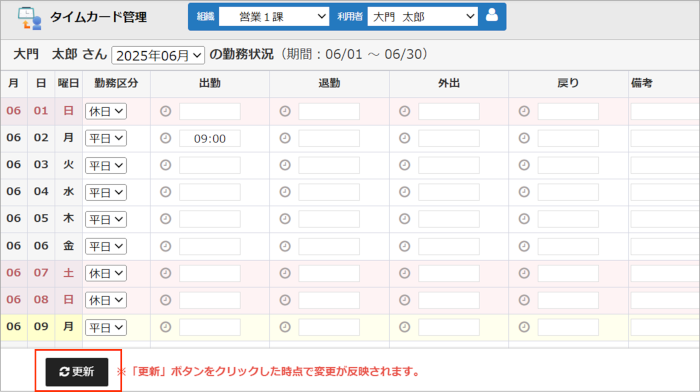Click the 更新 button
This screenshot has height=392, width=700.
tap(77, 371)
